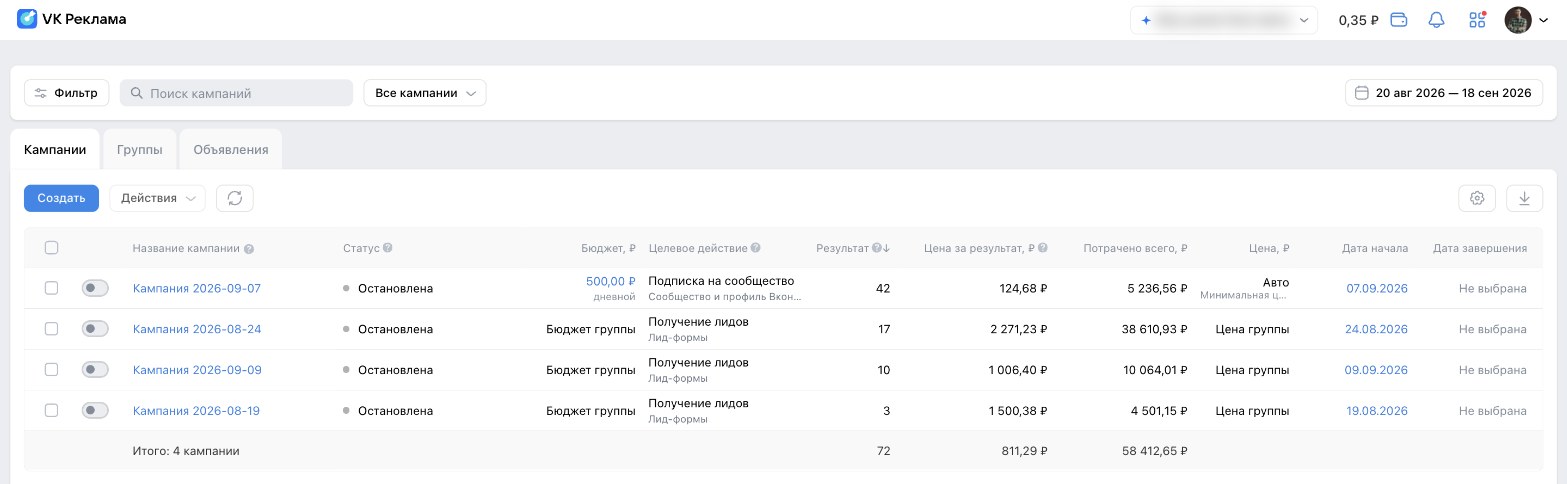1567x484 pixels.
Task: Click the help icon next to Название кампании
Action: 248,249
